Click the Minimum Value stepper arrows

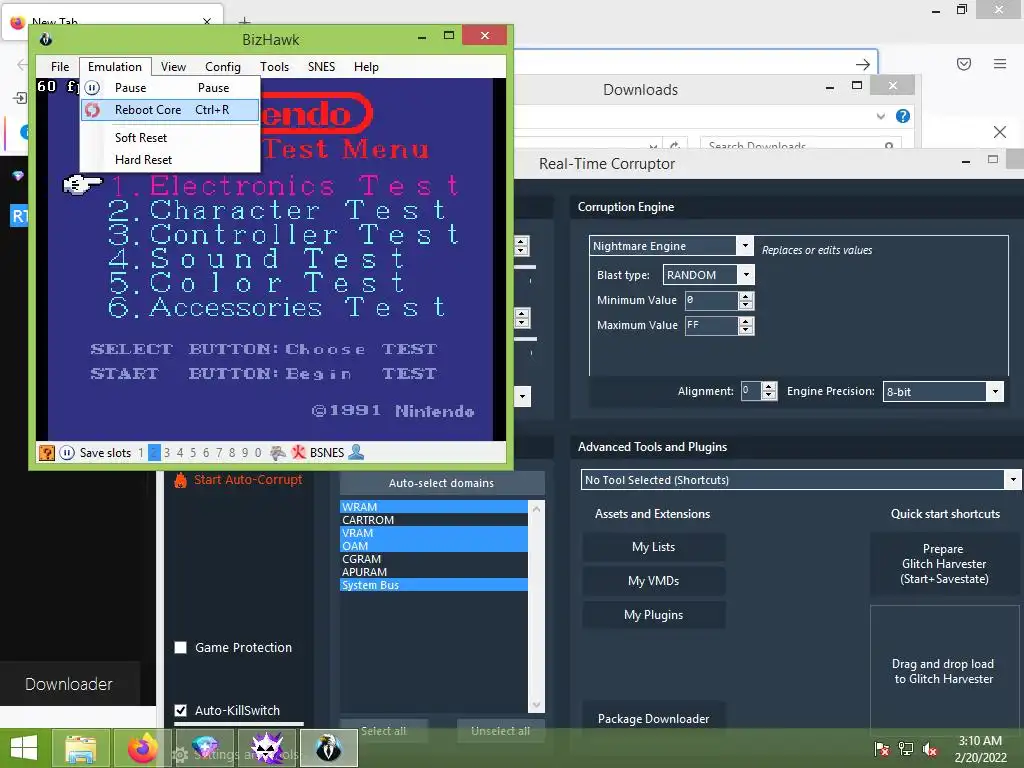[x=746, y=300]
